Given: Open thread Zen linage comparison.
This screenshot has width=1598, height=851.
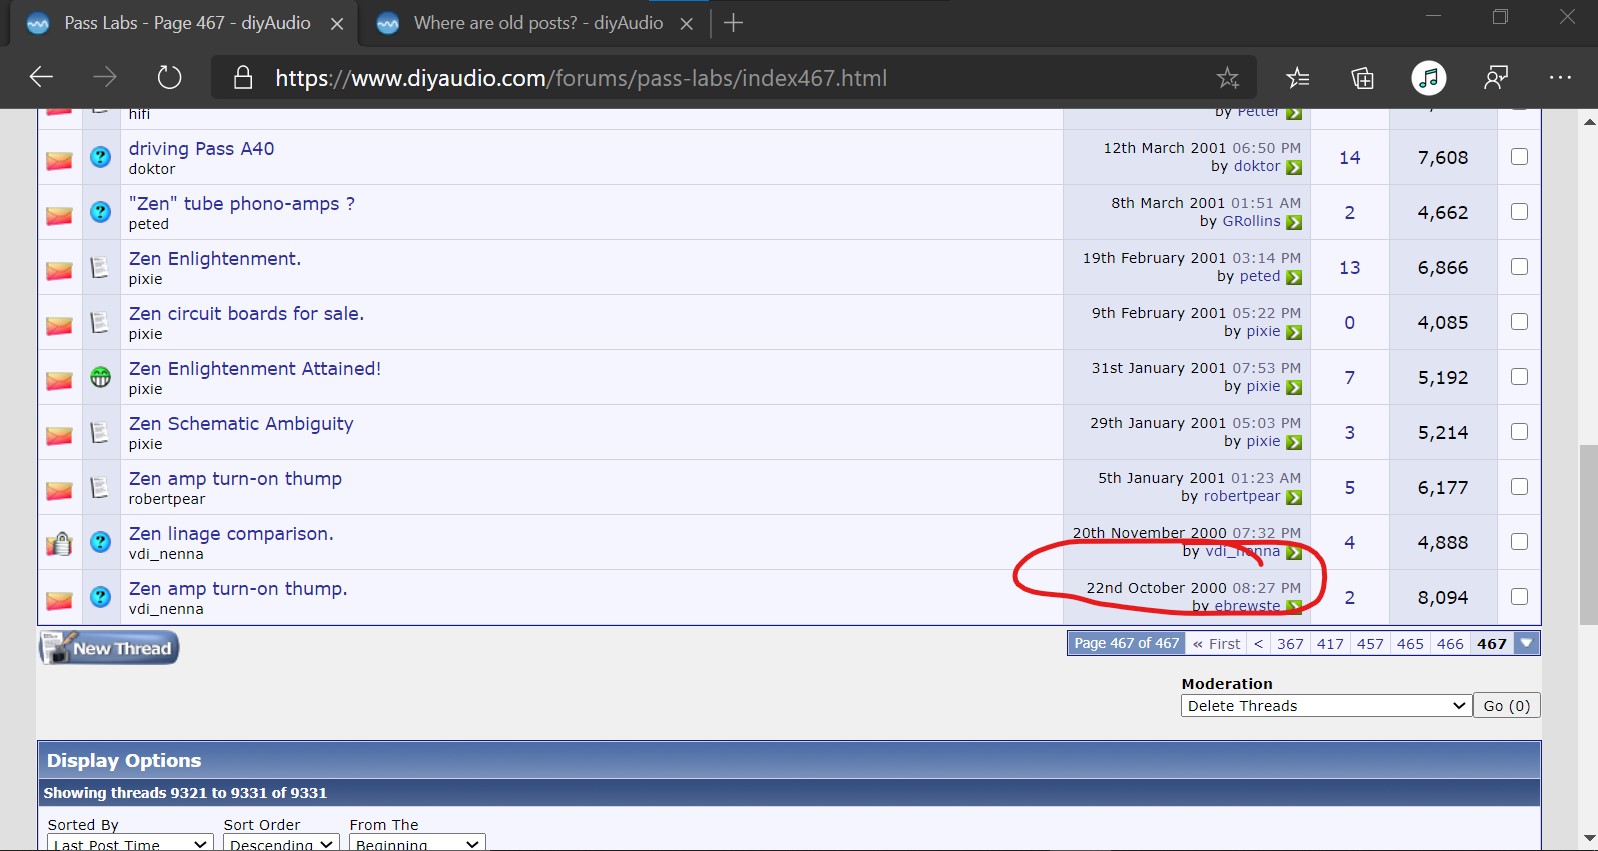Looking at the screenshot, I should click(231, 533).
